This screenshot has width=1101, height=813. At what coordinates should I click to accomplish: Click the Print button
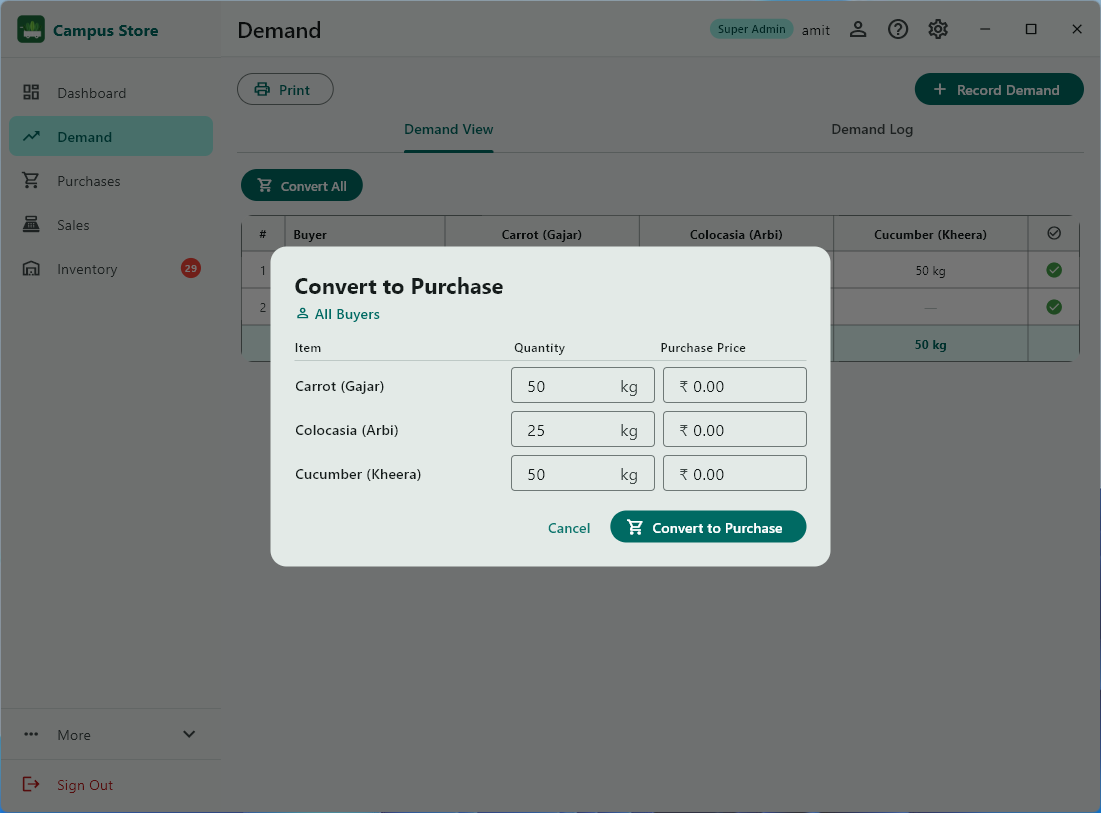[285, 89]
